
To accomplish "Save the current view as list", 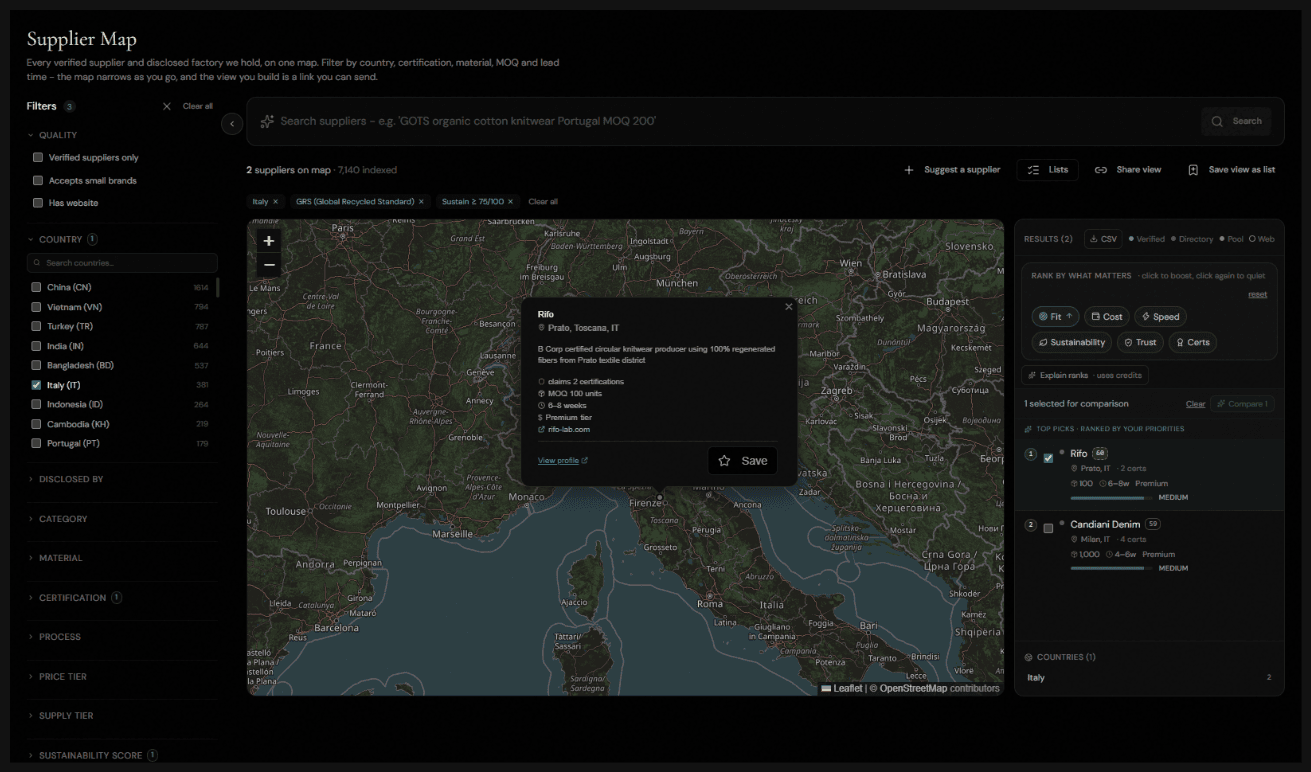I will pos(1231,170).
